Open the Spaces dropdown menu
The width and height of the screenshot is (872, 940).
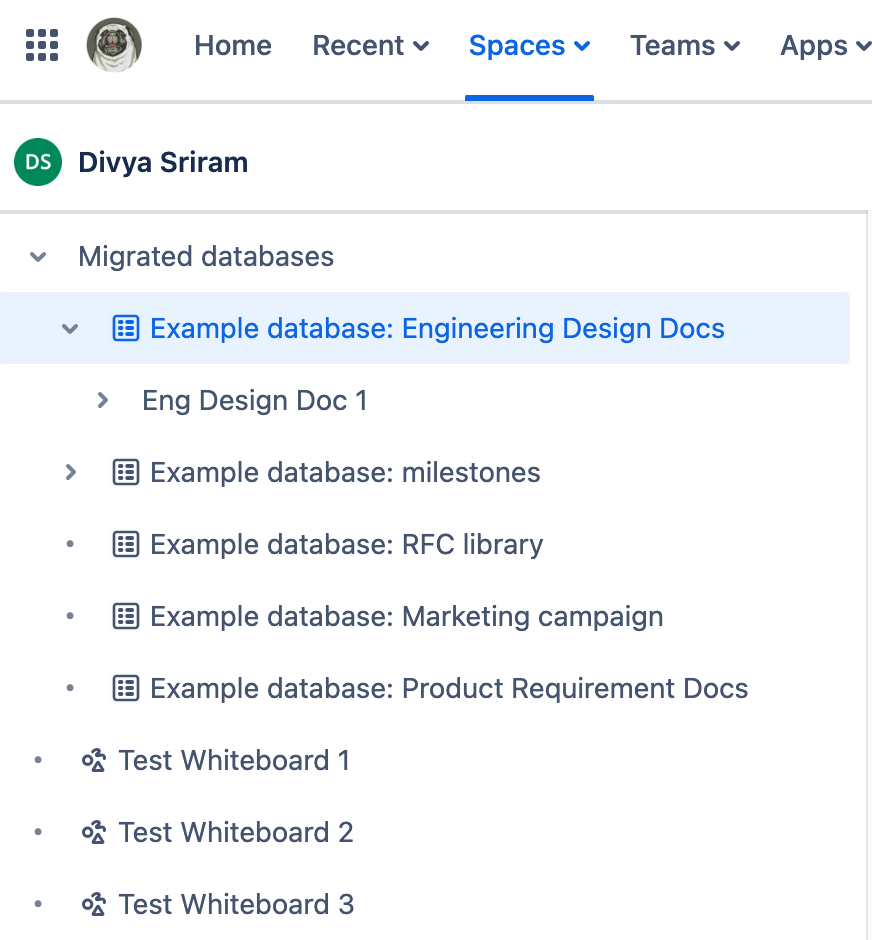(x=529, y=46)
